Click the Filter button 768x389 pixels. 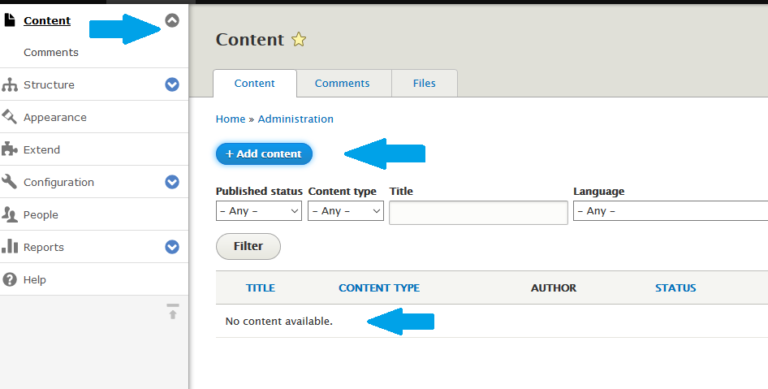[248, 246]
